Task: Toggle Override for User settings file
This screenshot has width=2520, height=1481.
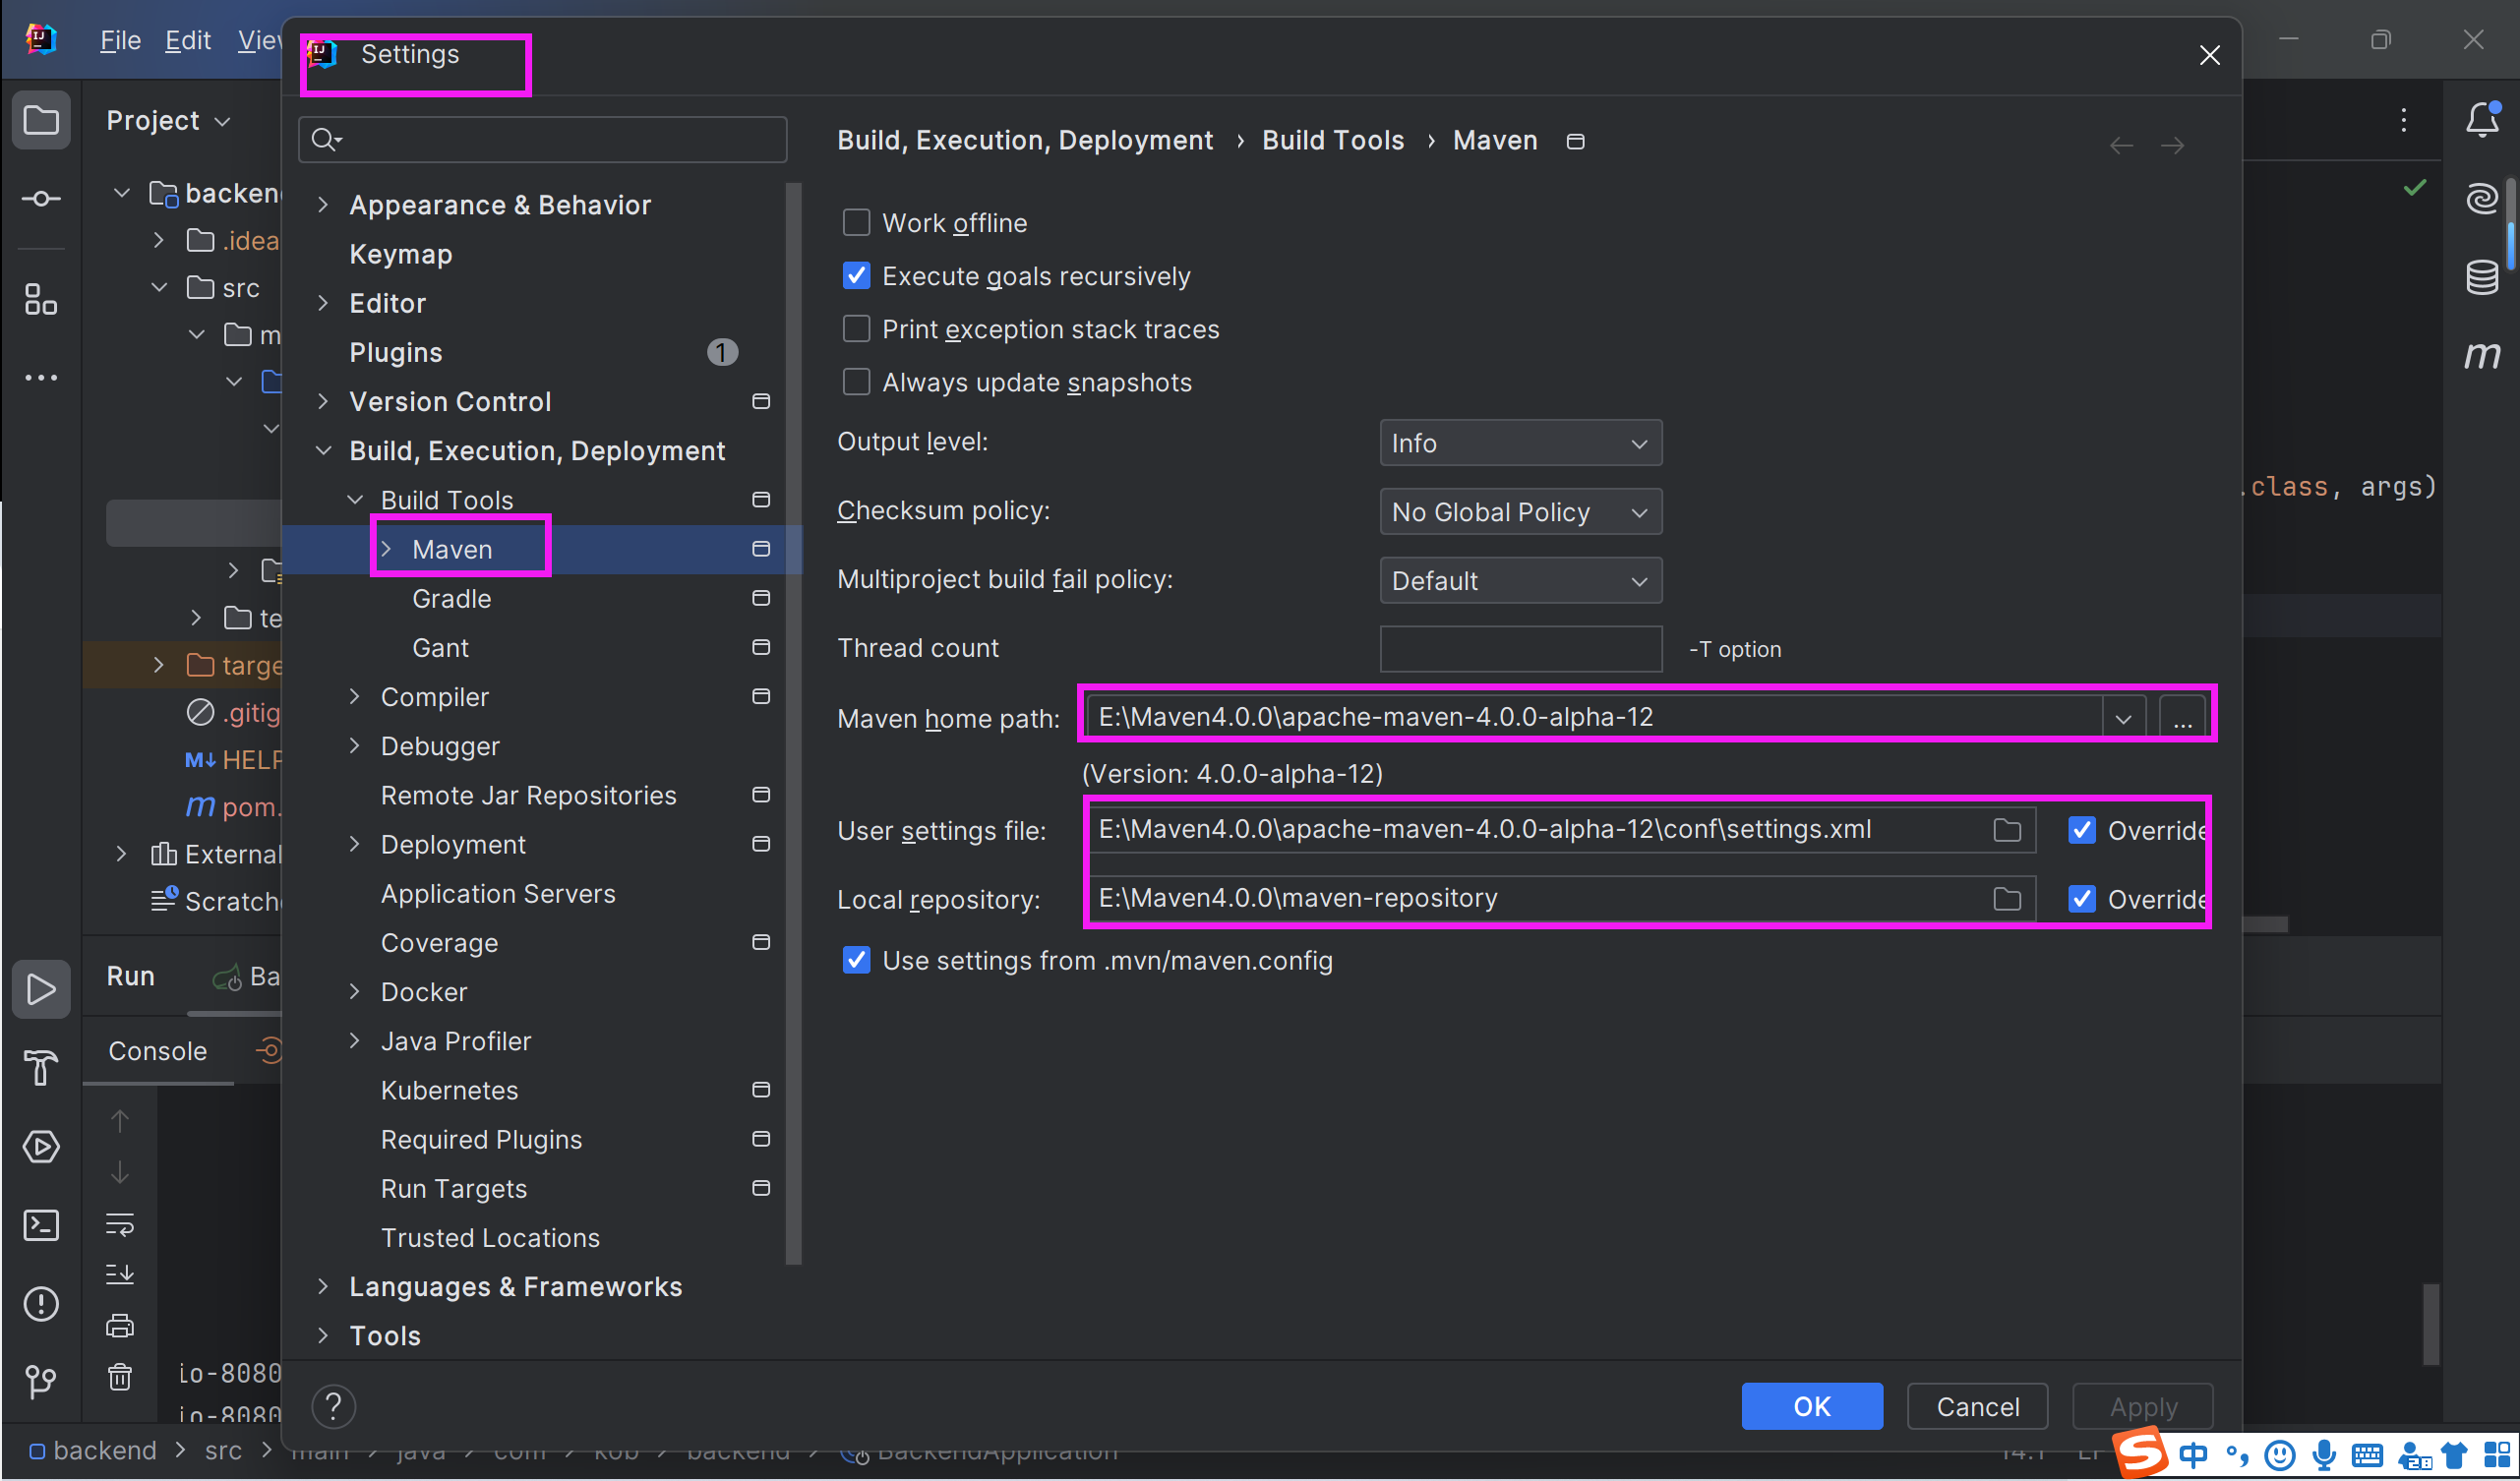Action: pyautogui.click(x=2082, y=830)
